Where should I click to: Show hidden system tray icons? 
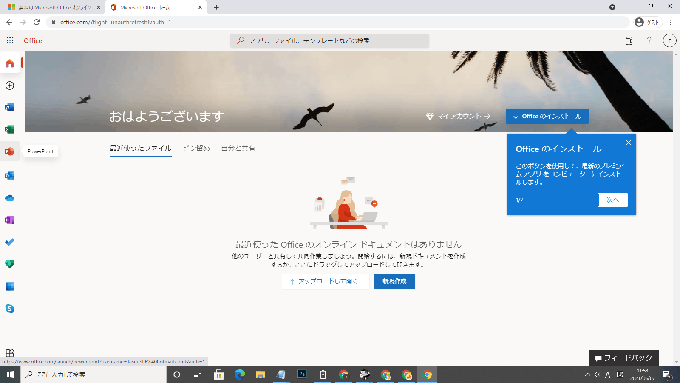[x=587, y=374]
